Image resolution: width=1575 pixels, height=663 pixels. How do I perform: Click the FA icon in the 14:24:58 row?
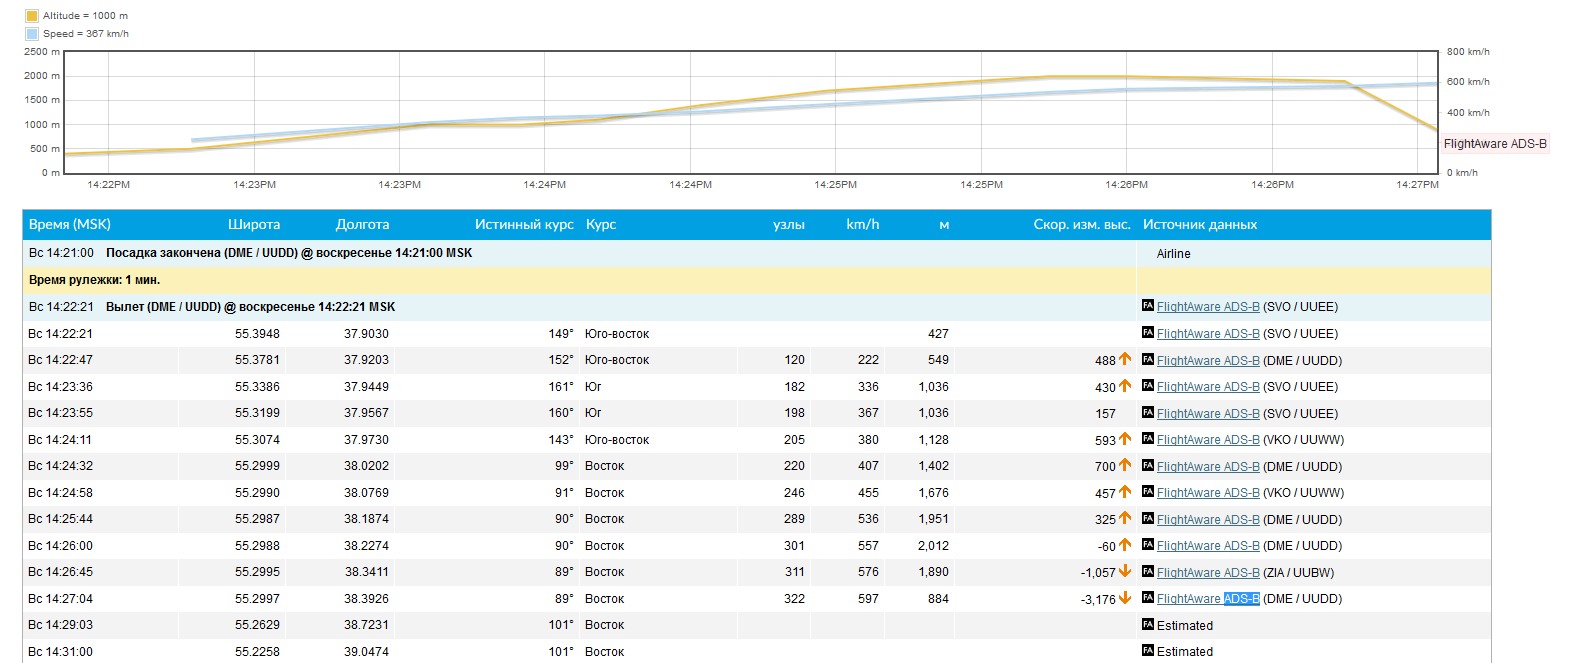tap(1148, 492)
